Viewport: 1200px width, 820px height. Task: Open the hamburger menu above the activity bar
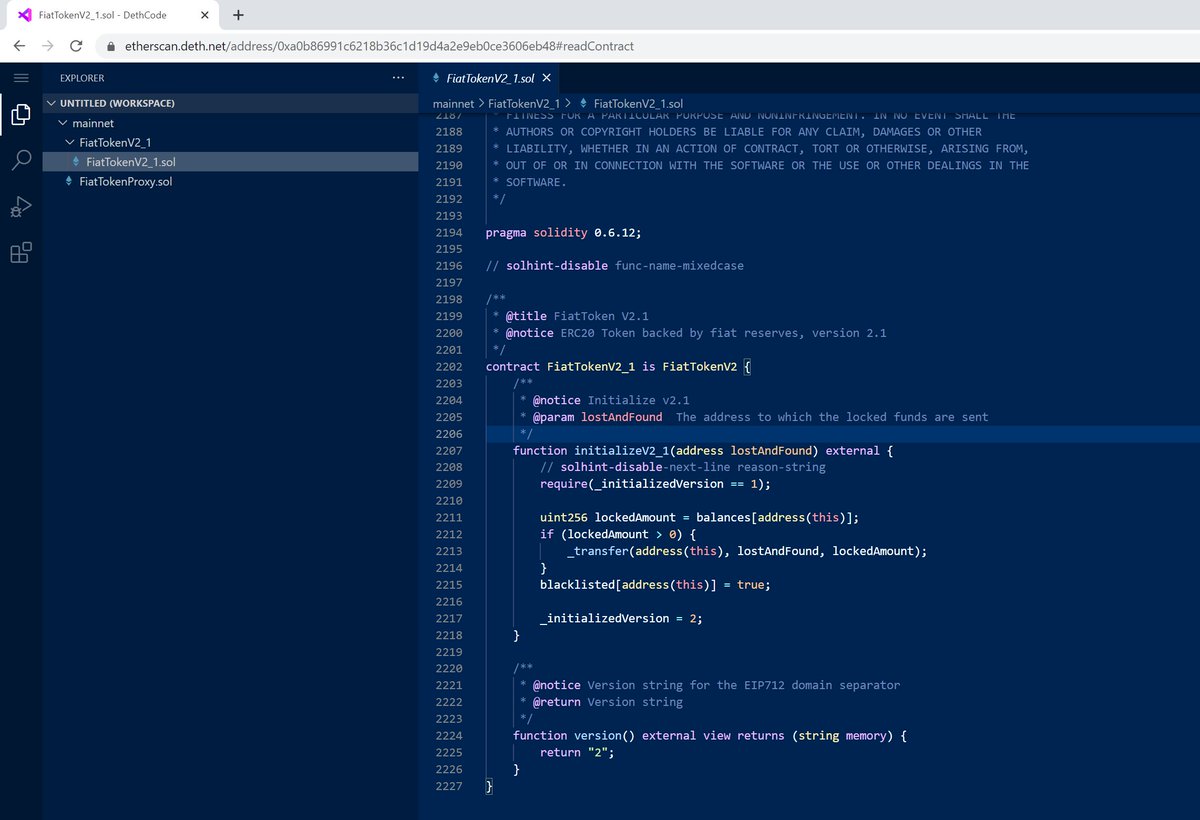click(20, 77)
